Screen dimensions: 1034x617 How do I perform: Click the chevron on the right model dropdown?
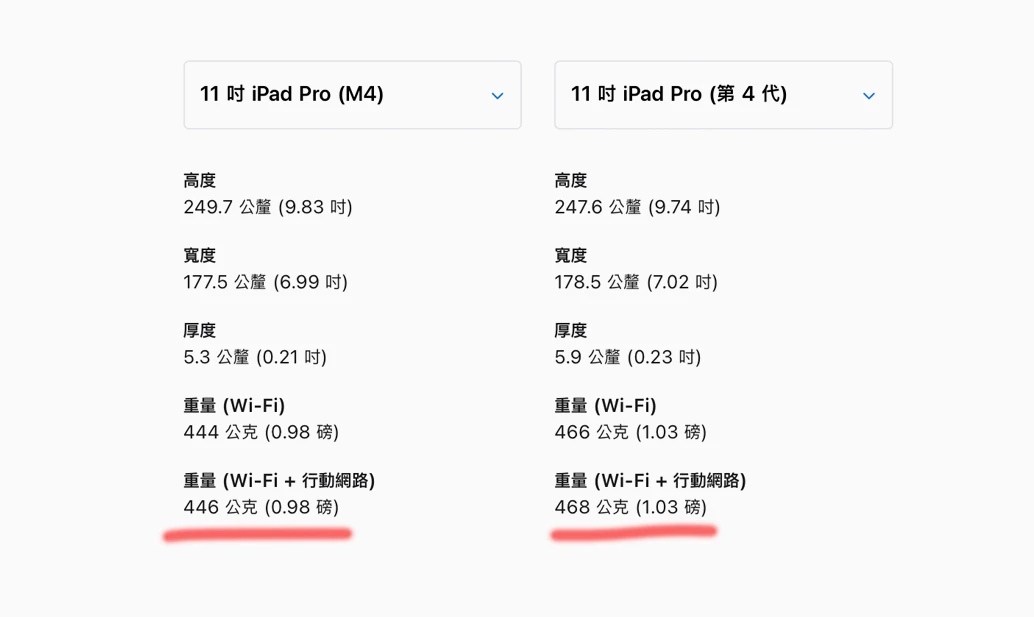click(x=869, y=95)
